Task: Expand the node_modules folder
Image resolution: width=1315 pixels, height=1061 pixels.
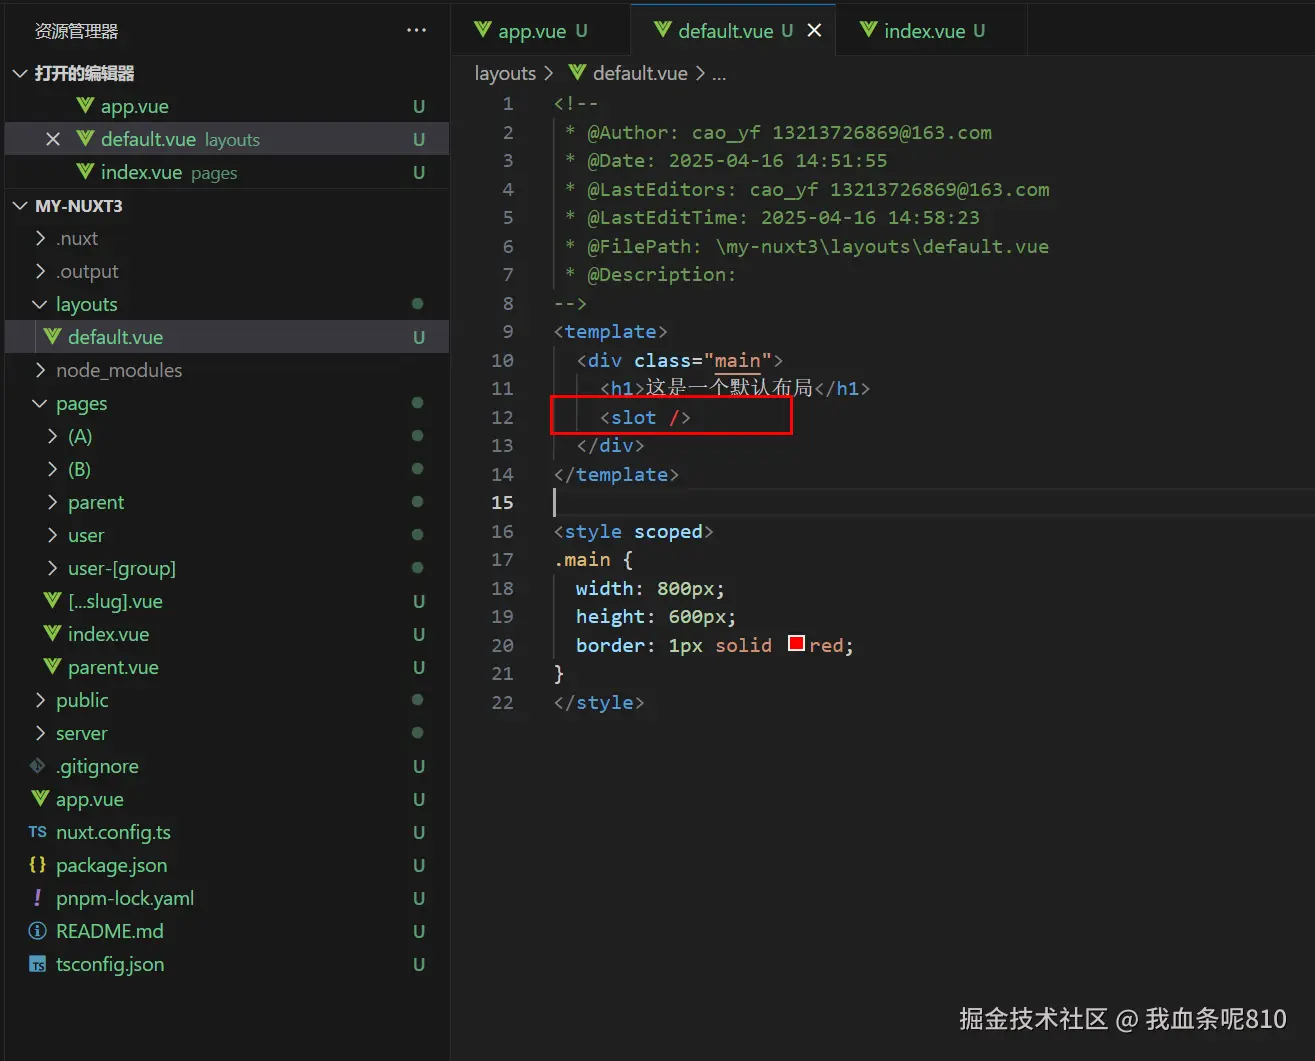Action: (40, 370)
